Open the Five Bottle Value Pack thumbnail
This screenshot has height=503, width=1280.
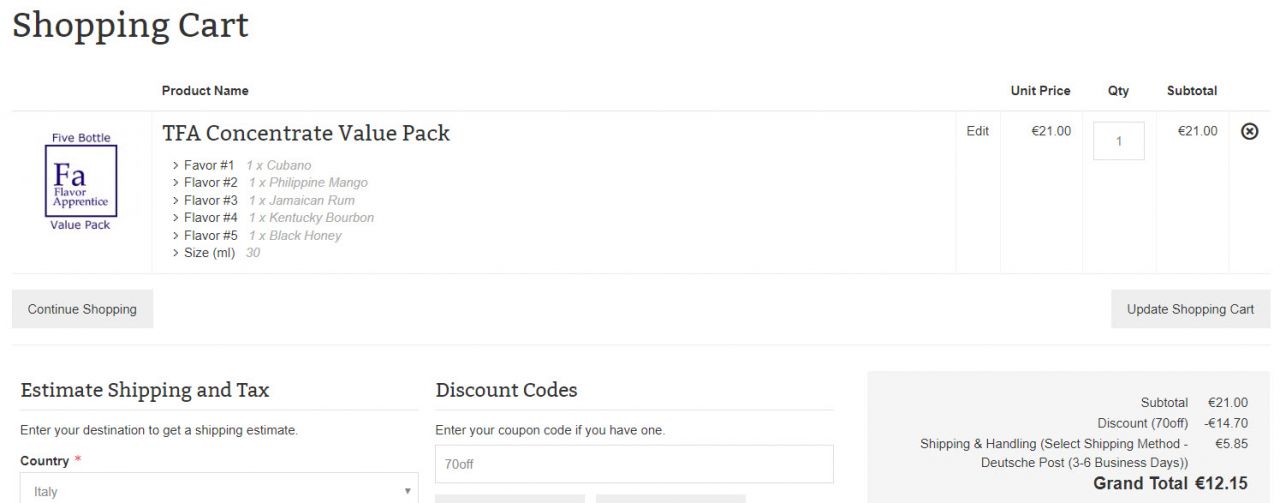coord(81,181)
